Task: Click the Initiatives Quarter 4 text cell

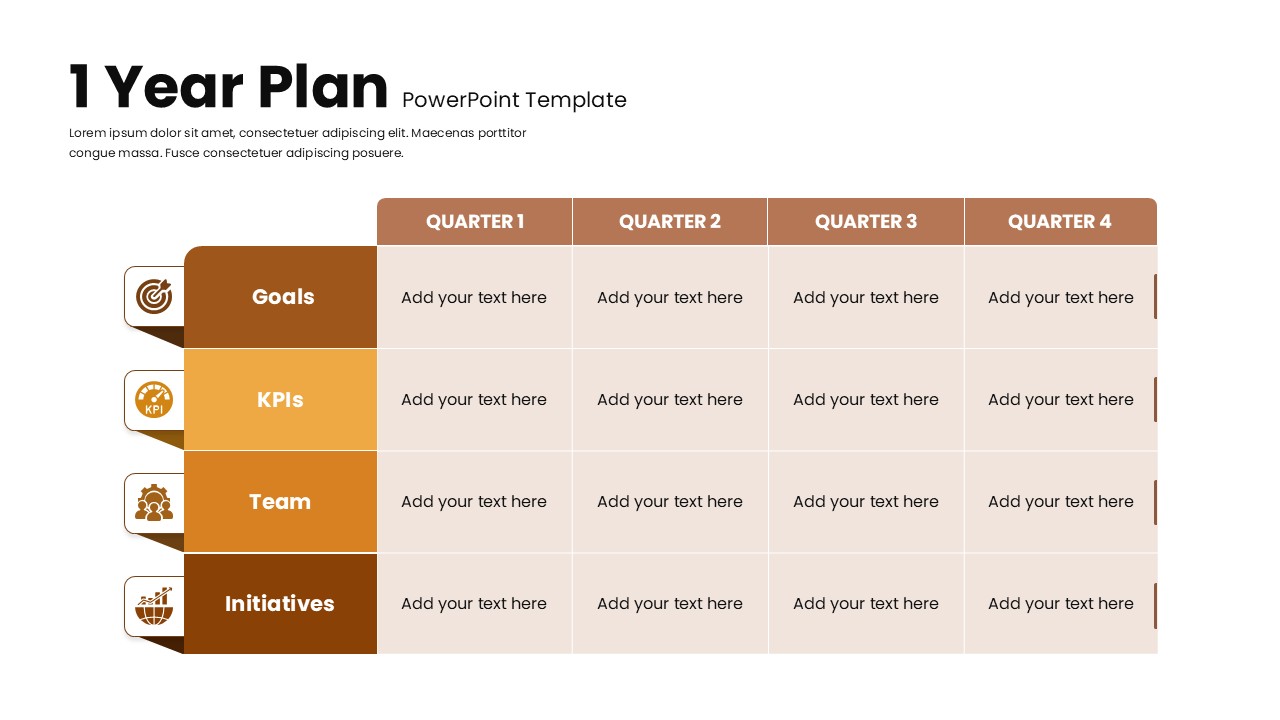Action: pyautogui.click(x=1061, y=604)
